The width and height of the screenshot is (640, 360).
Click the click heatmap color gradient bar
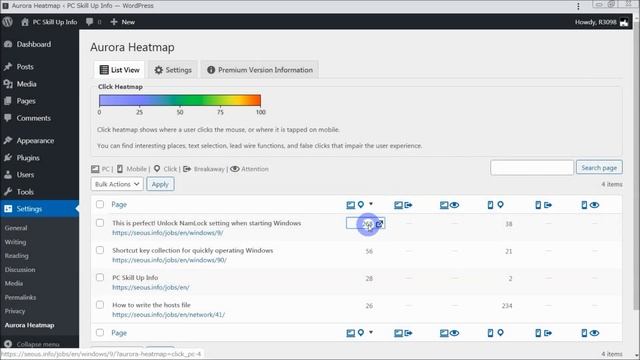point(180,100)
